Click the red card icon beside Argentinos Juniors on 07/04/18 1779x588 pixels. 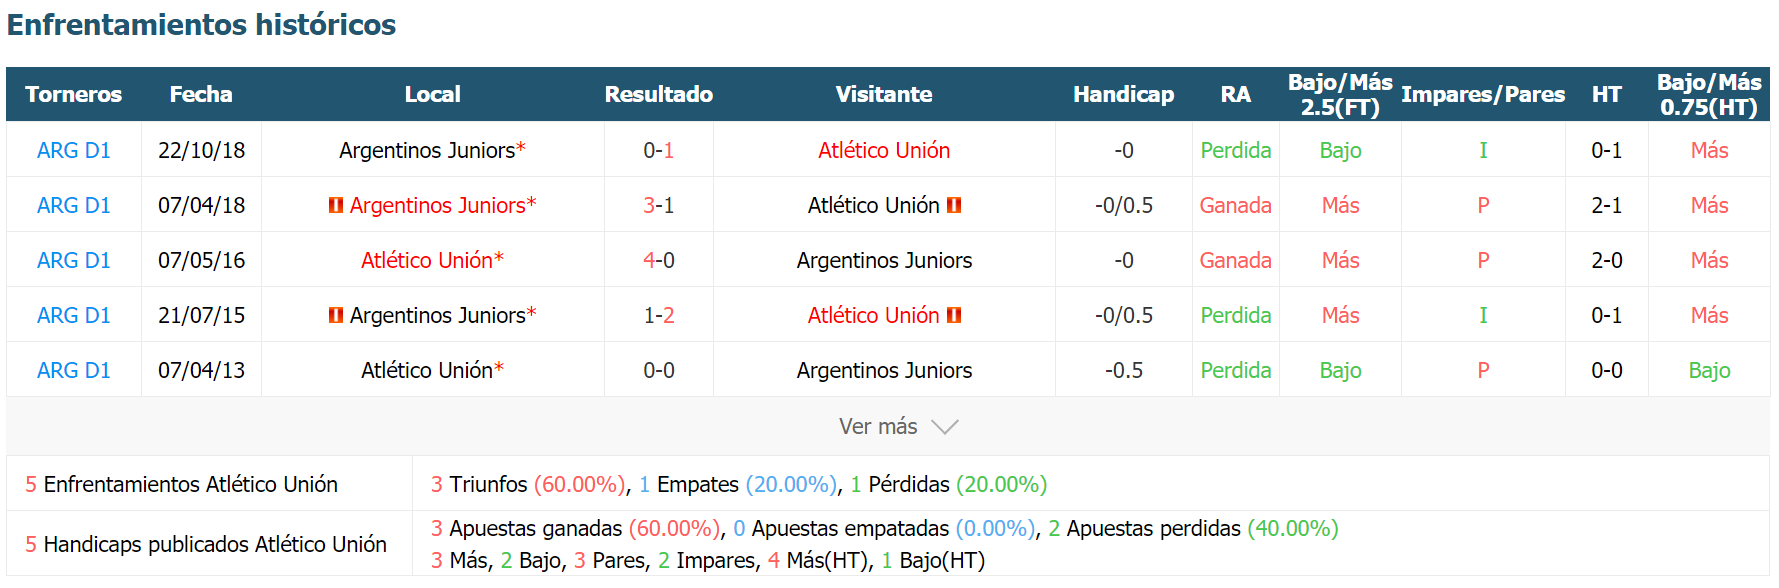[x=336, y=205]
